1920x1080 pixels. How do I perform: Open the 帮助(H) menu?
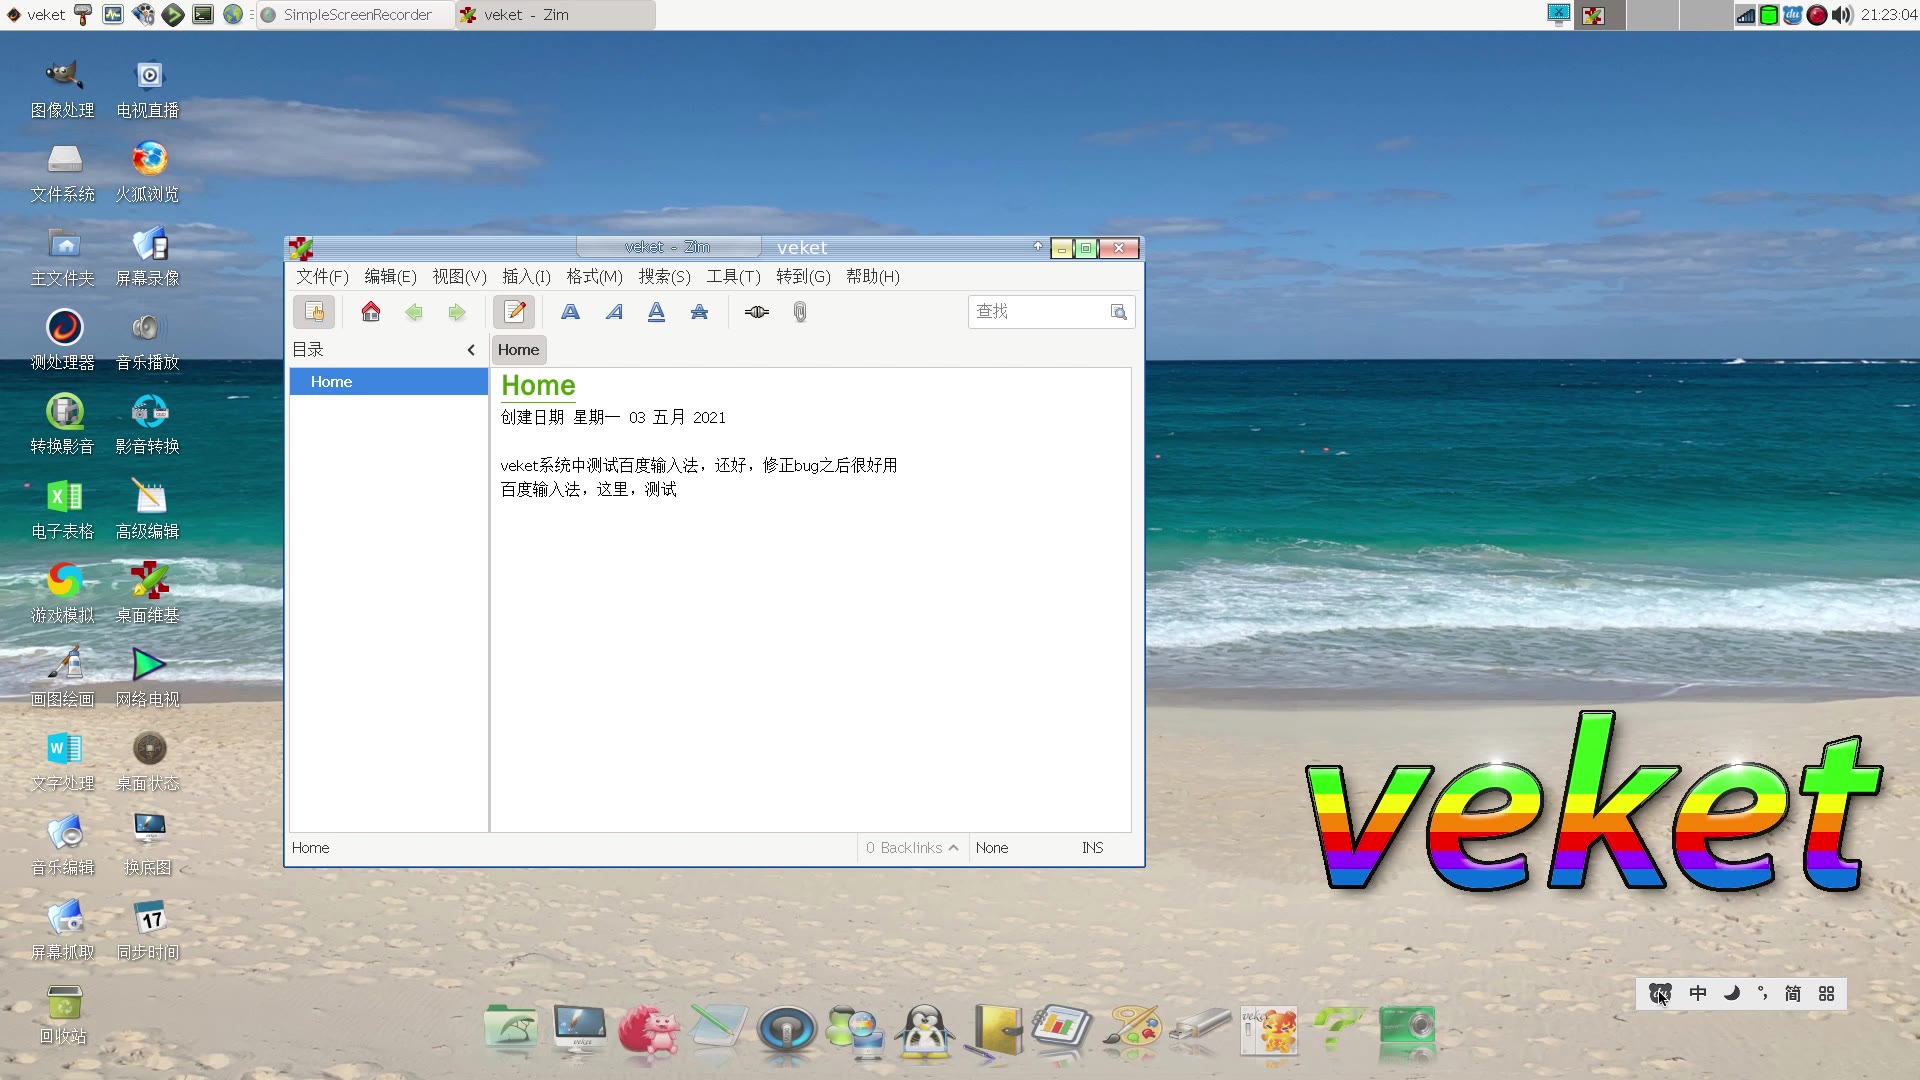pyautogui.click(x=872, y=277)
